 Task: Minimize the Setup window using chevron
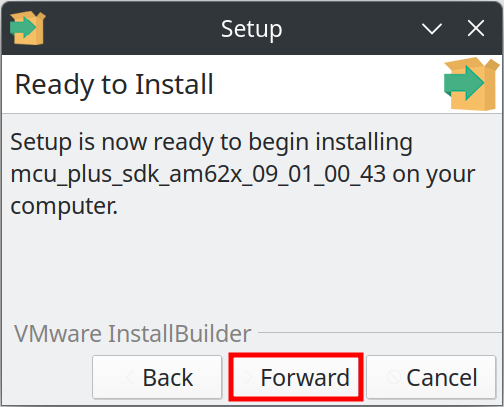432,29
